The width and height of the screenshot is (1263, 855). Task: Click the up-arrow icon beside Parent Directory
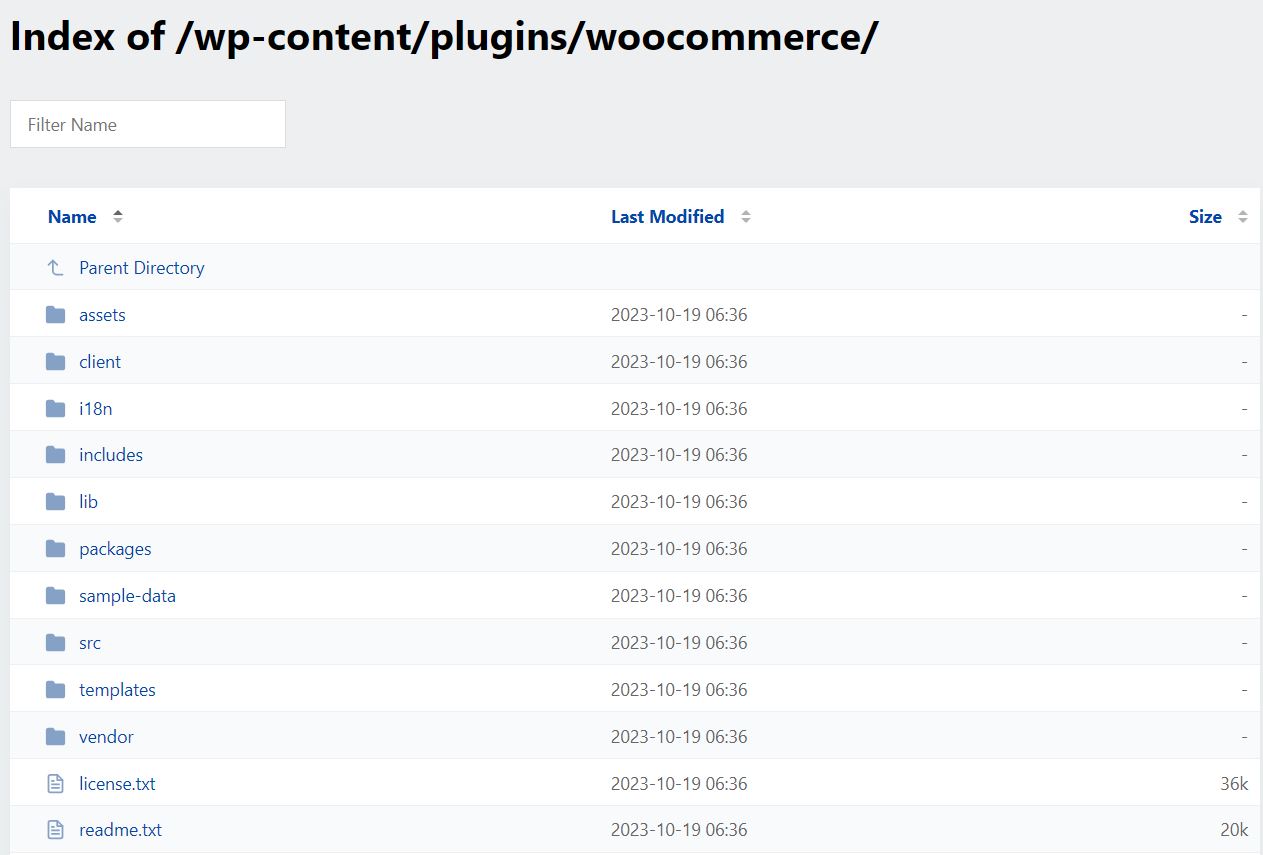tap(56, 268)
